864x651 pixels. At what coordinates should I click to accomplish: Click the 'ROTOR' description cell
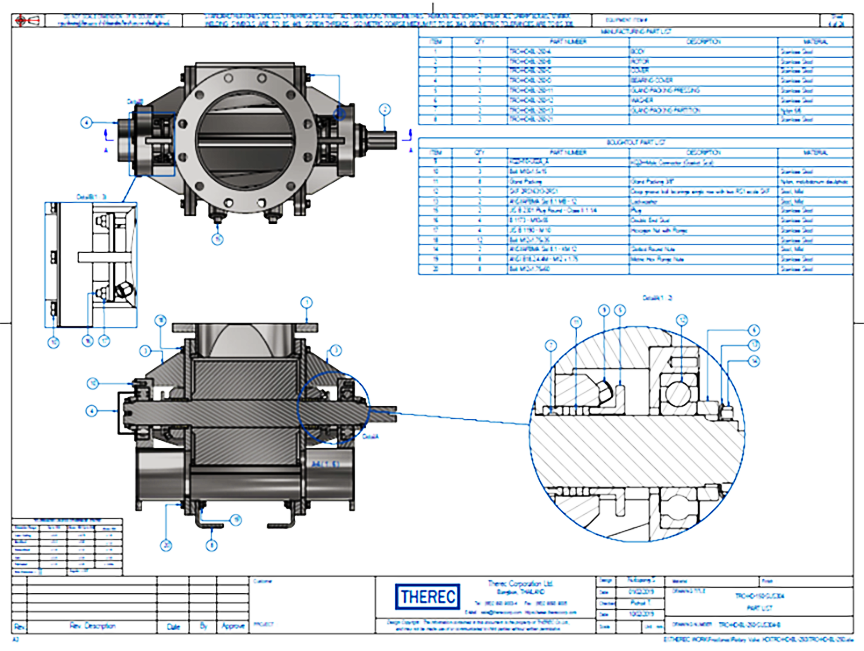703,62
